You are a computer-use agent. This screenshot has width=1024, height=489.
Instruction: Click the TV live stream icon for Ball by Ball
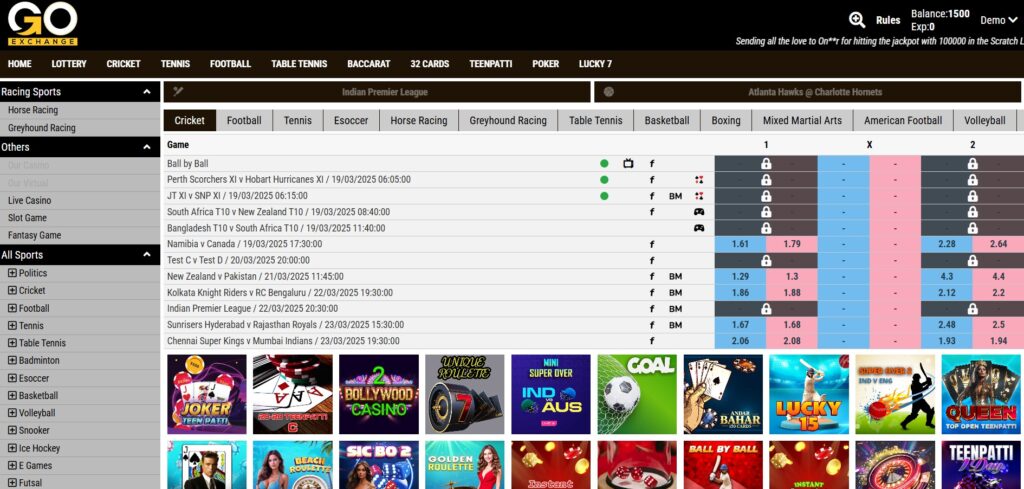click(x=628, y=163)
